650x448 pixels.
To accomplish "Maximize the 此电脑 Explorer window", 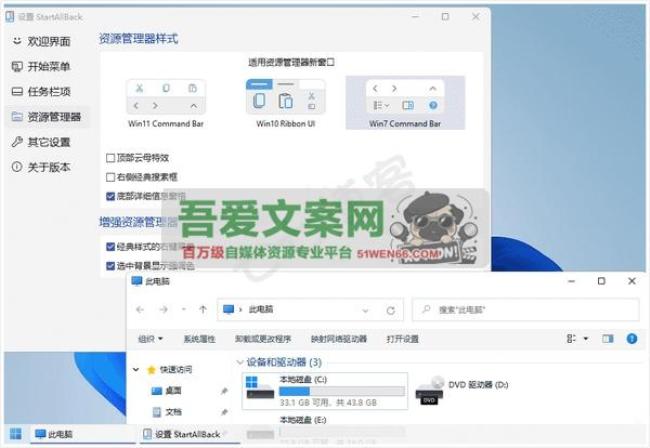I will point(601,281).
